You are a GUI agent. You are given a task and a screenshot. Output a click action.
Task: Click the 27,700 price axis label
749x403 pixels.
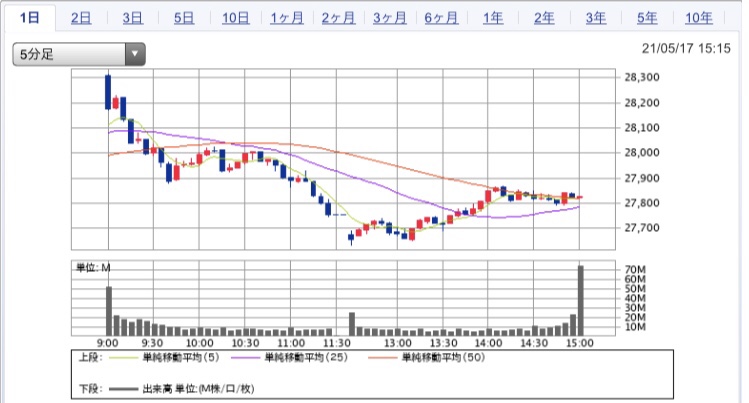point(642,228)
